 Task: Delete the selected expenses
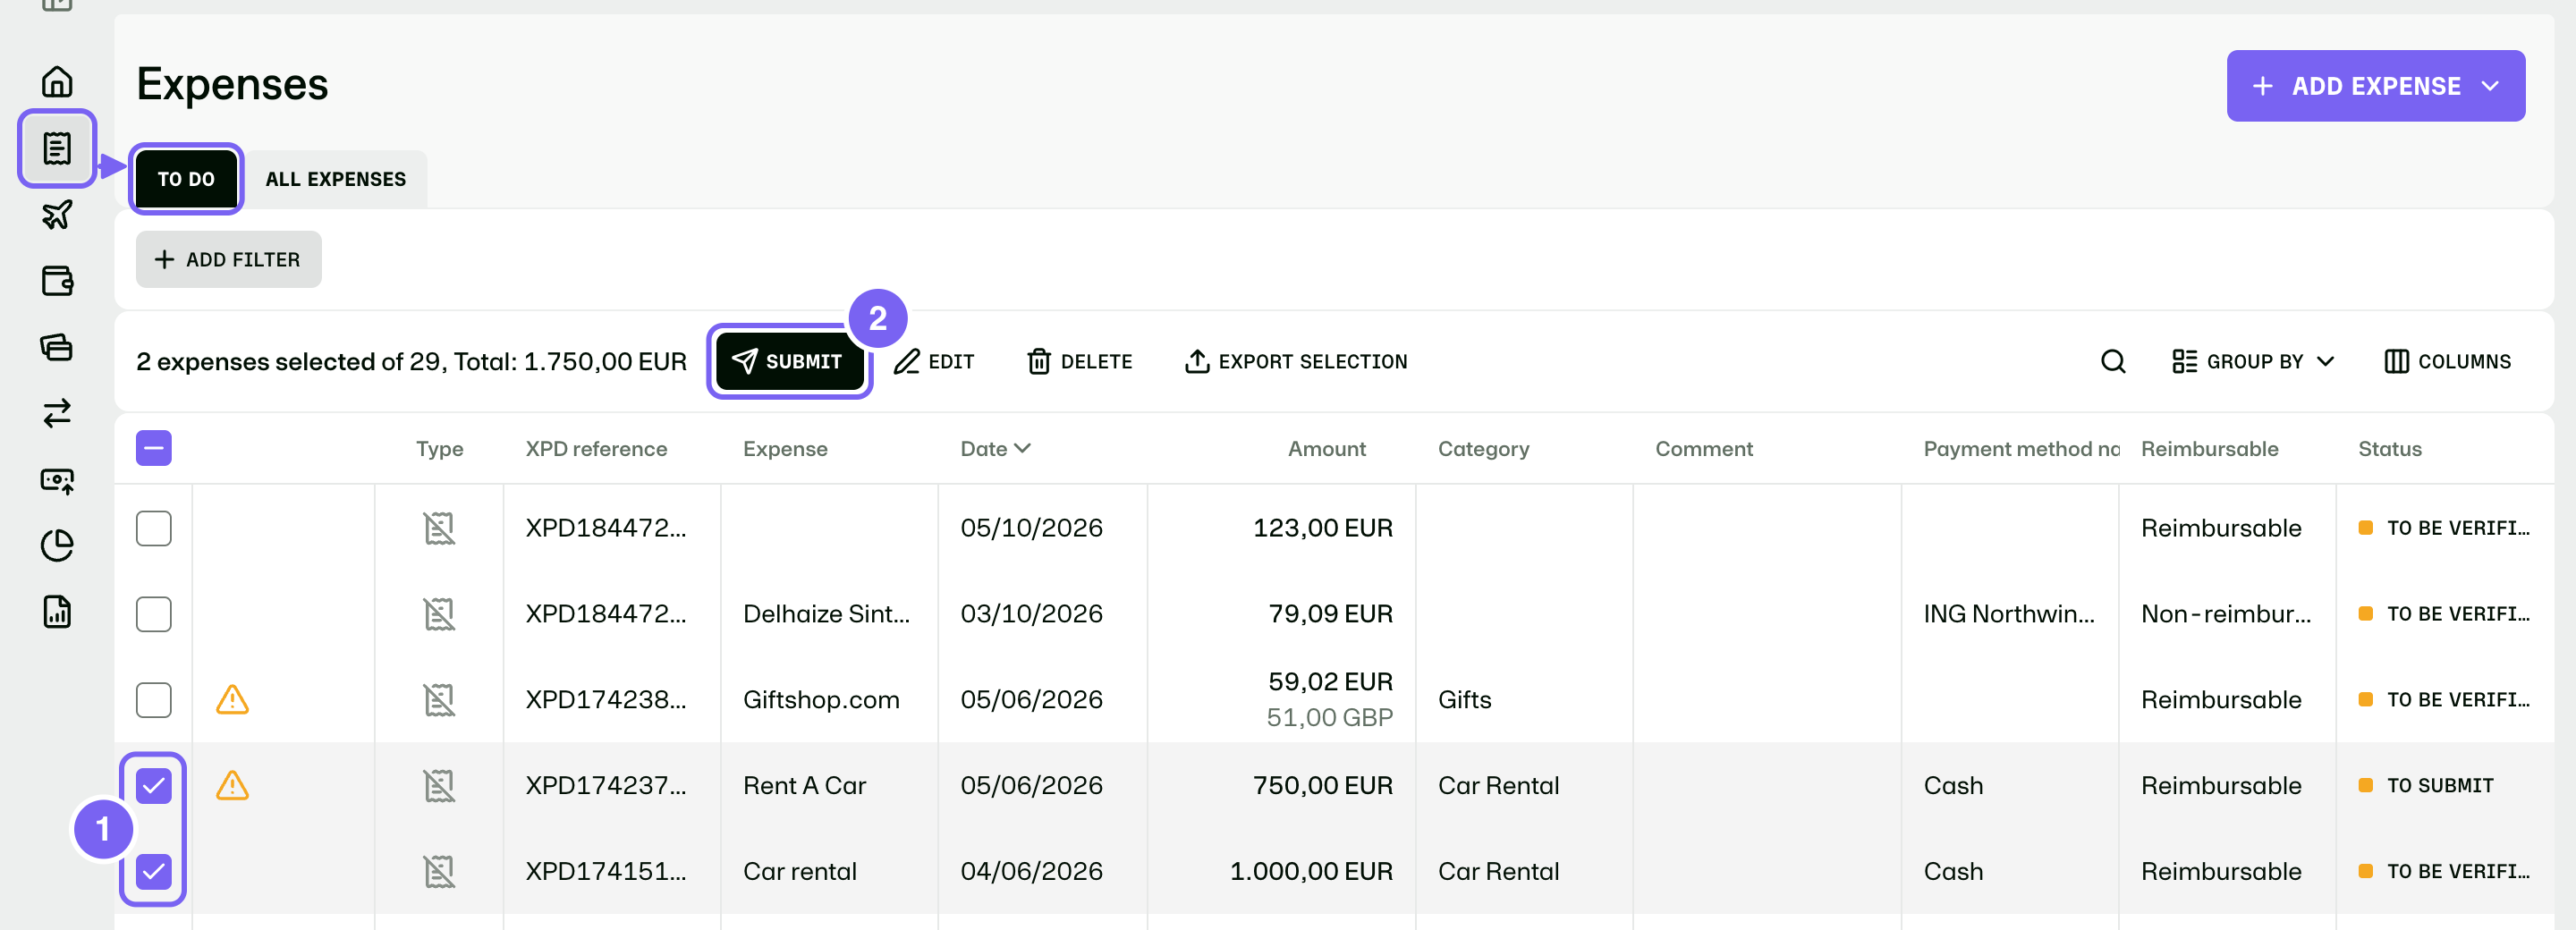1080,361
